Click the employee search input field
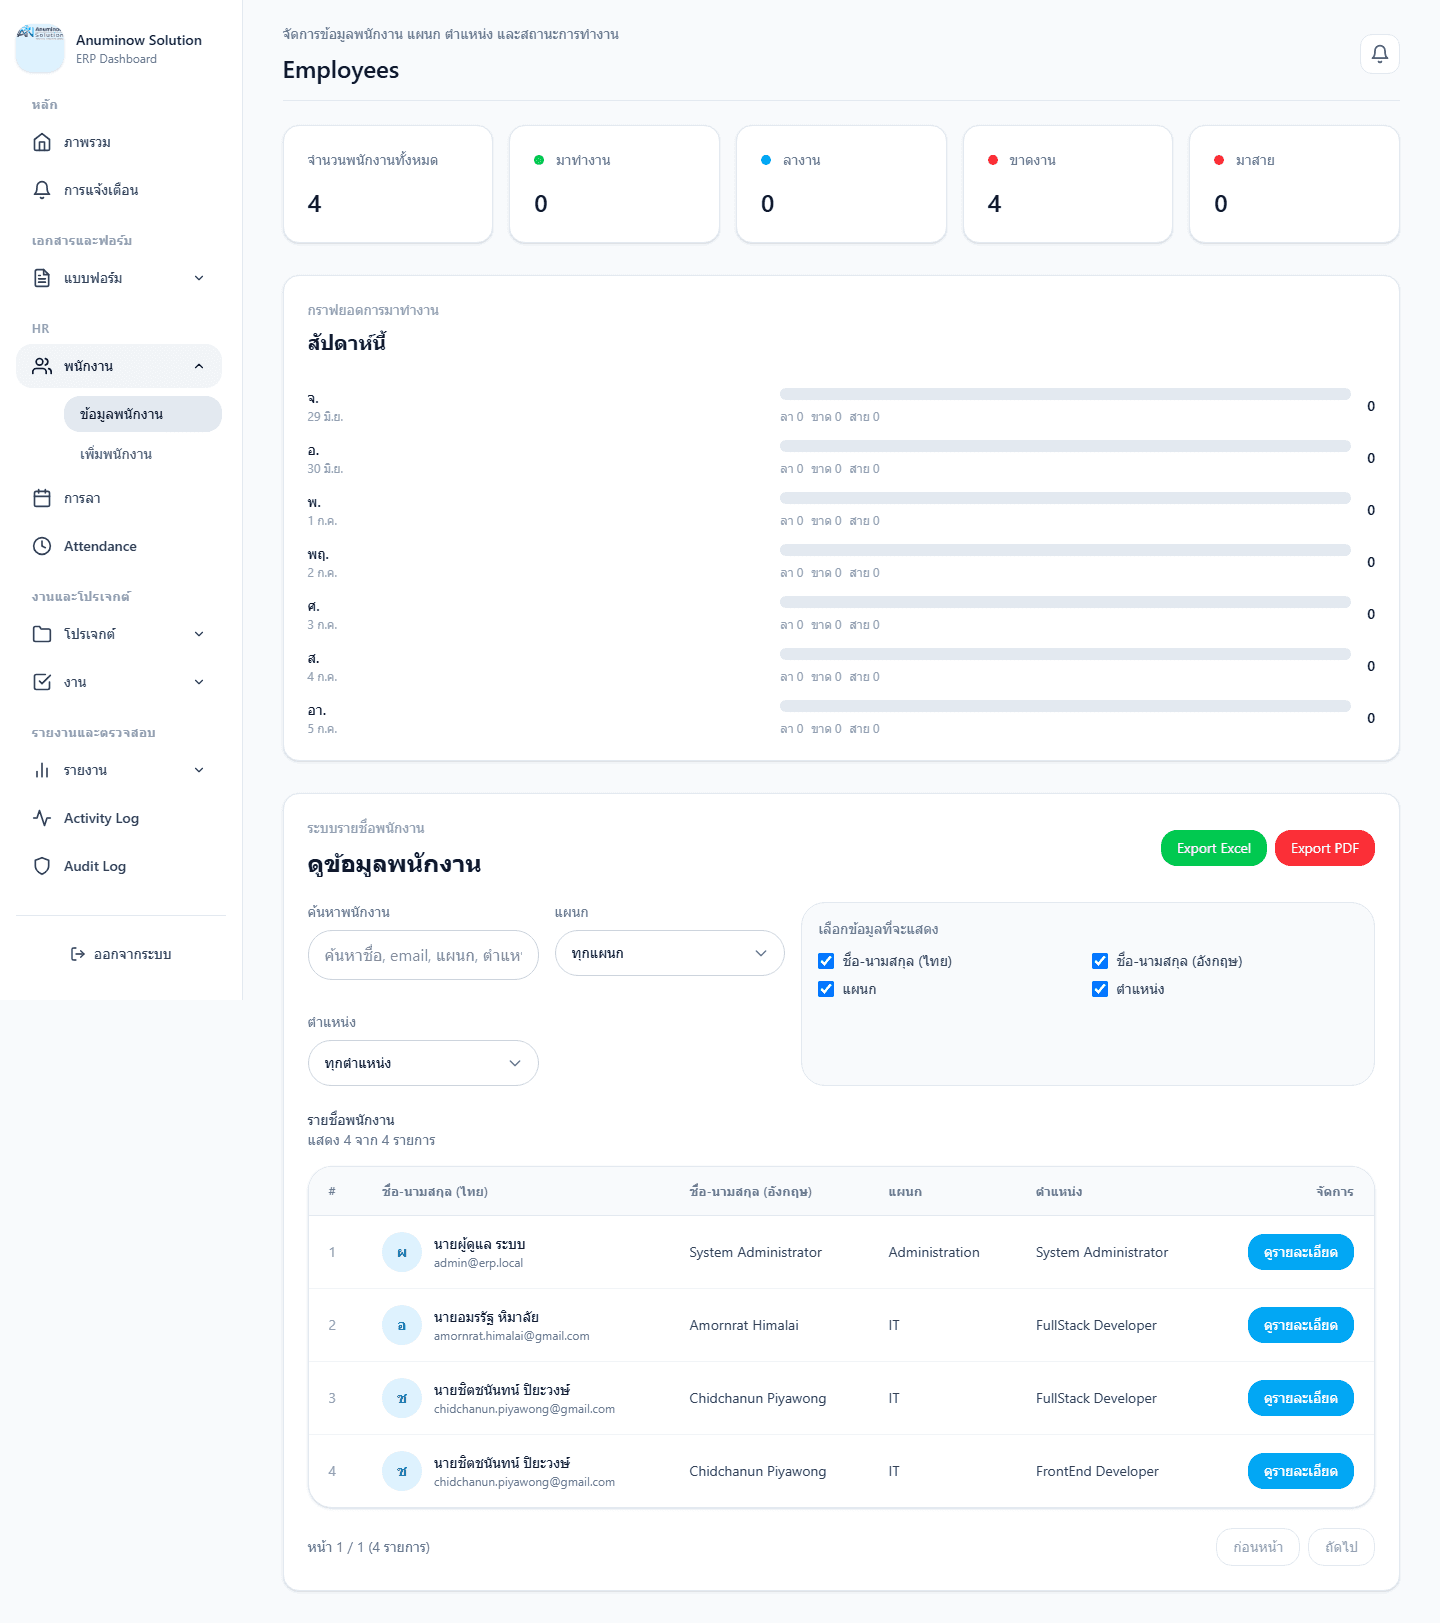The image size is (1440, 1623). pyautogui.click(x=423, y=955)
